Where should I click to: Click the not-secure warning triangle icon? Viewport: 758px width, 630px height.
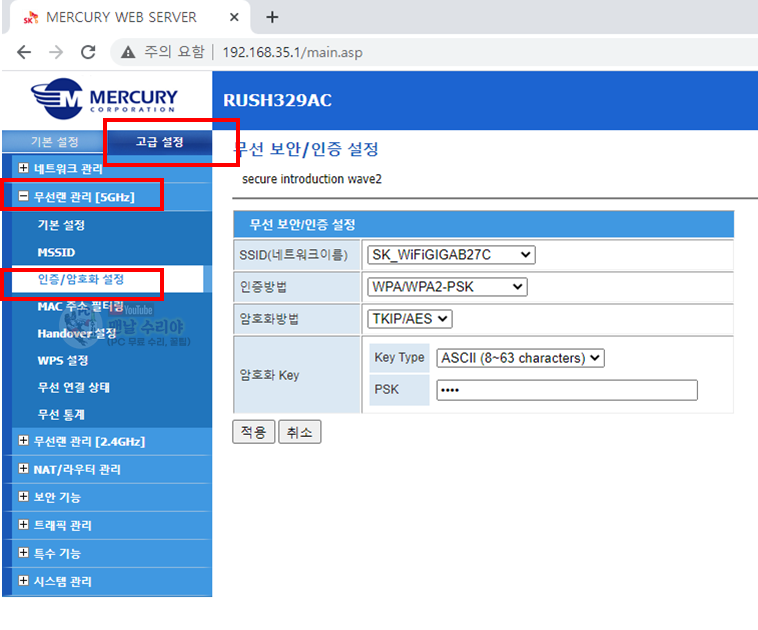point(128,52)
